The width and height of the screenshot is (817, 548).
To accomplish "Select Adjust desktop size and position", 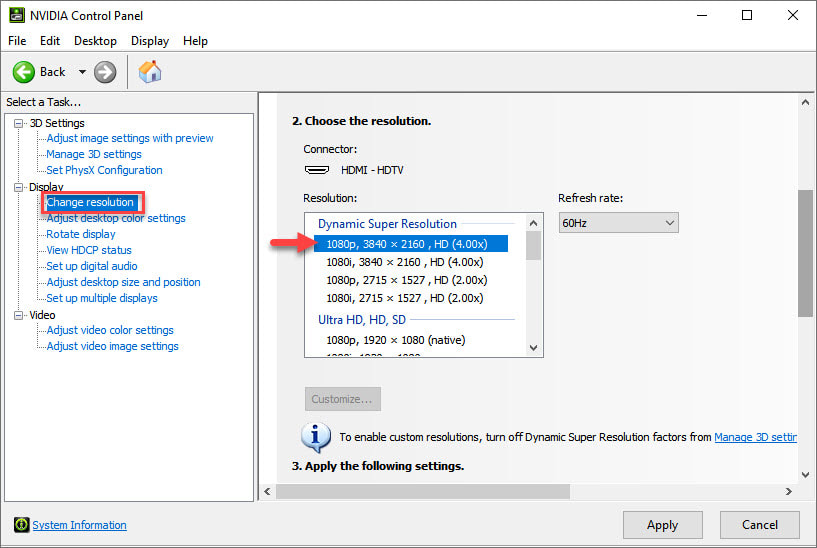I will [123, 282].
